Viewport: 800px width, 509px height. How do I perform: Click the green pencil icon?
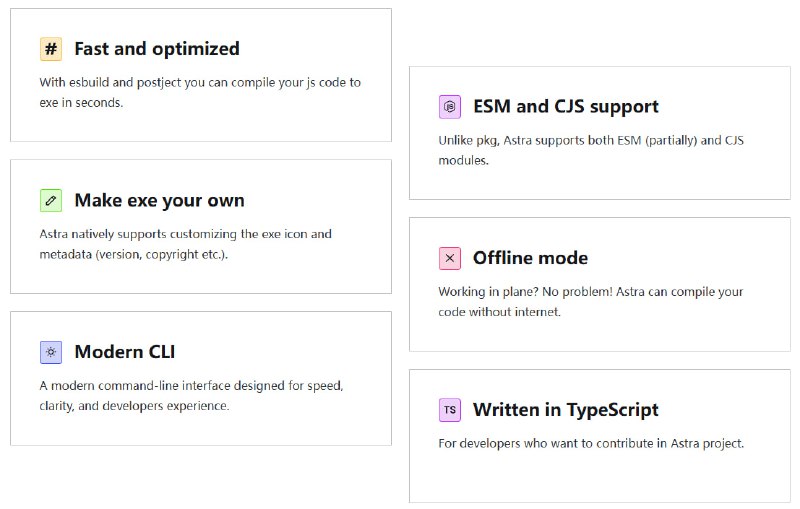click(x=51, y=201)
